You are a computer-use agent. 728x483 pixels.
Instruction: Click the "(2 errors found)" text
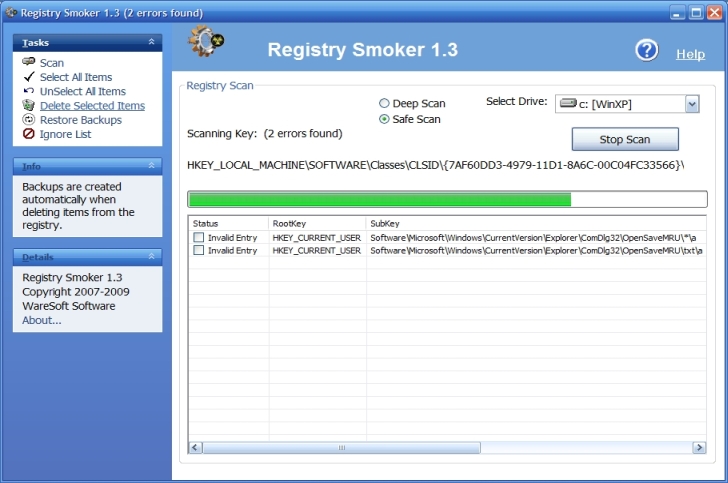(x=303, y=134)
